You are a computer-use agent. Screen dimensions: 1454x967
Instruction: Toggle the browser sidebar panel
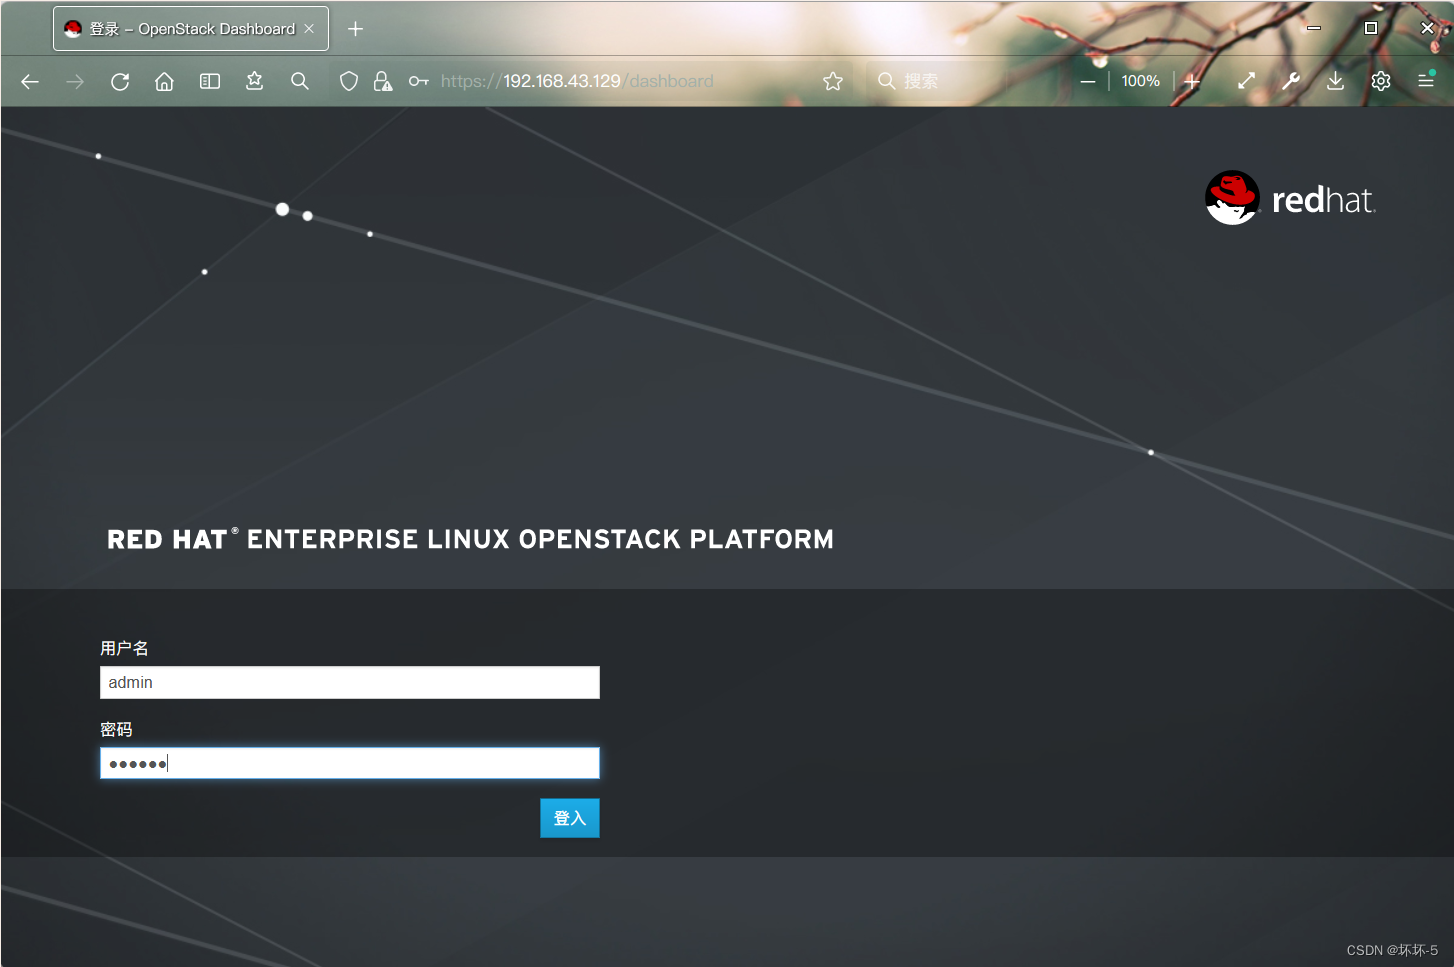click(x=209, y=81)
